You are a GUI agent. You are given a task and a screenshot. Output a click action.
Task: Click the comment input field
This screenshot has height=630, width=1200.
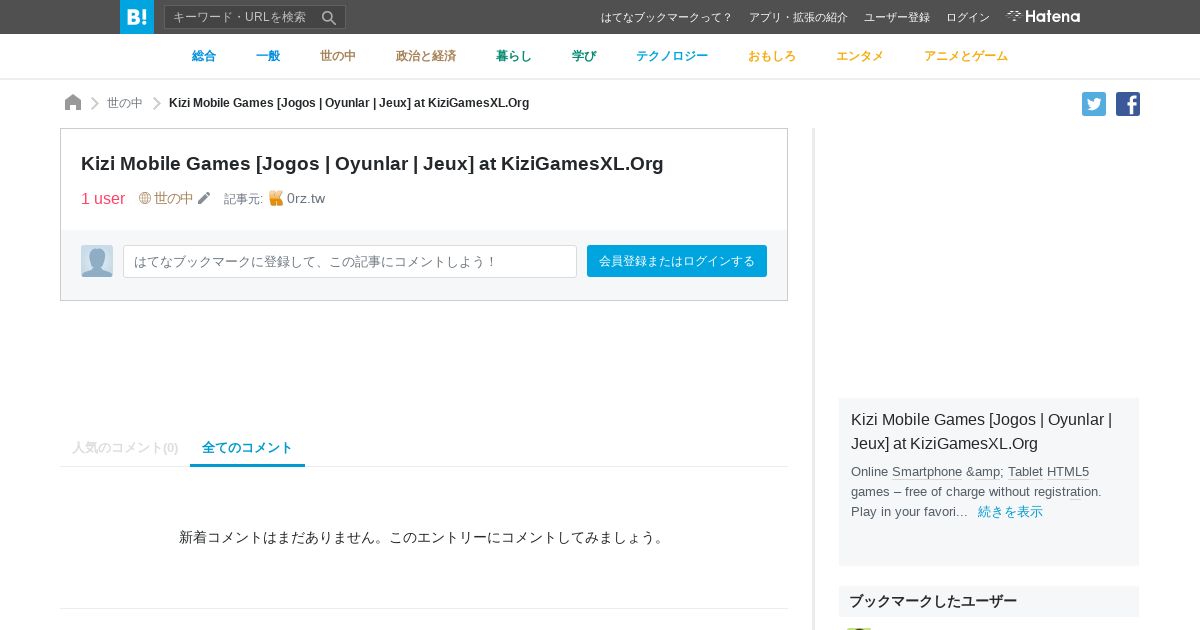click(x=350, y=261)
